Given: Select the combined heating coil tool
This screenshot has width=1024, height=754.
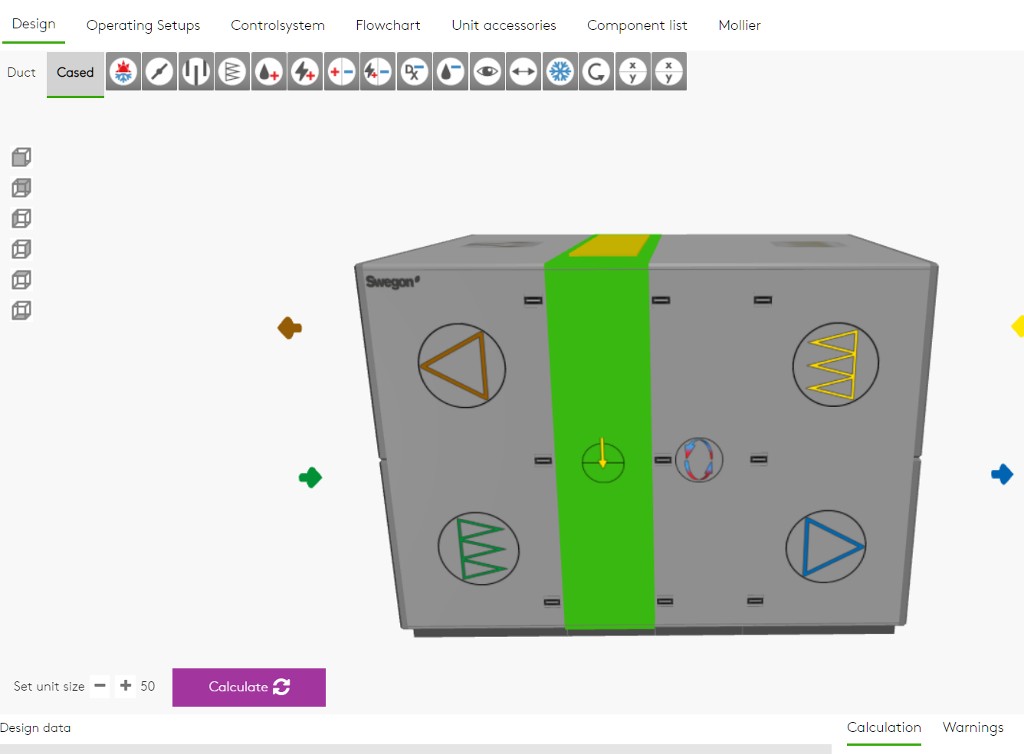Looking at the screenshot, I should click(x=341, y=71).
